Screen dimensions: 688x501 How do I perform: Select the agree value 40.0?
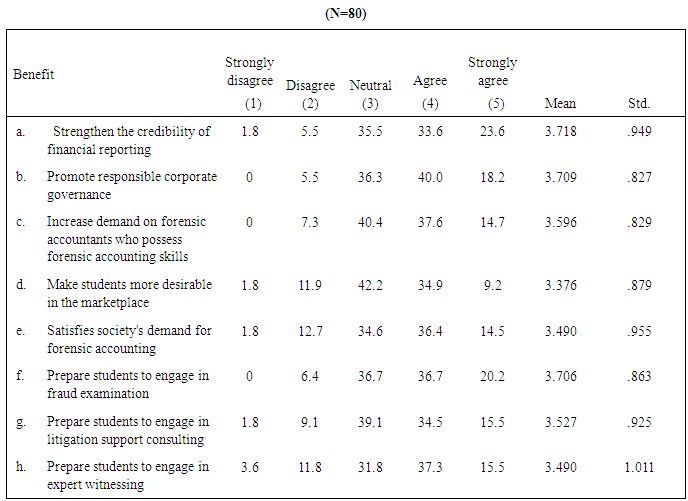(430, 177)
